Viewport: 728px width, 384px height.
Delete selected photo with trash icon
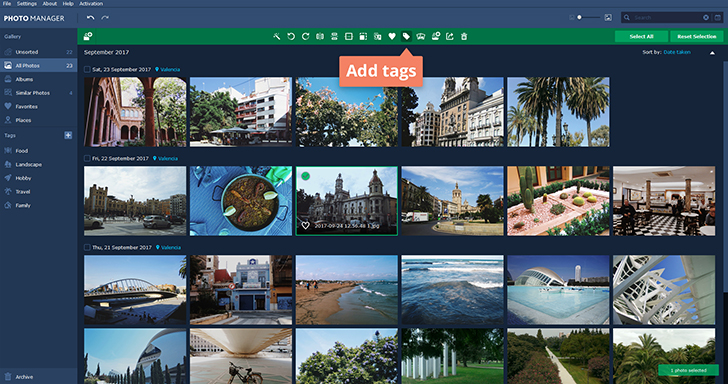(x=464, y=36)
